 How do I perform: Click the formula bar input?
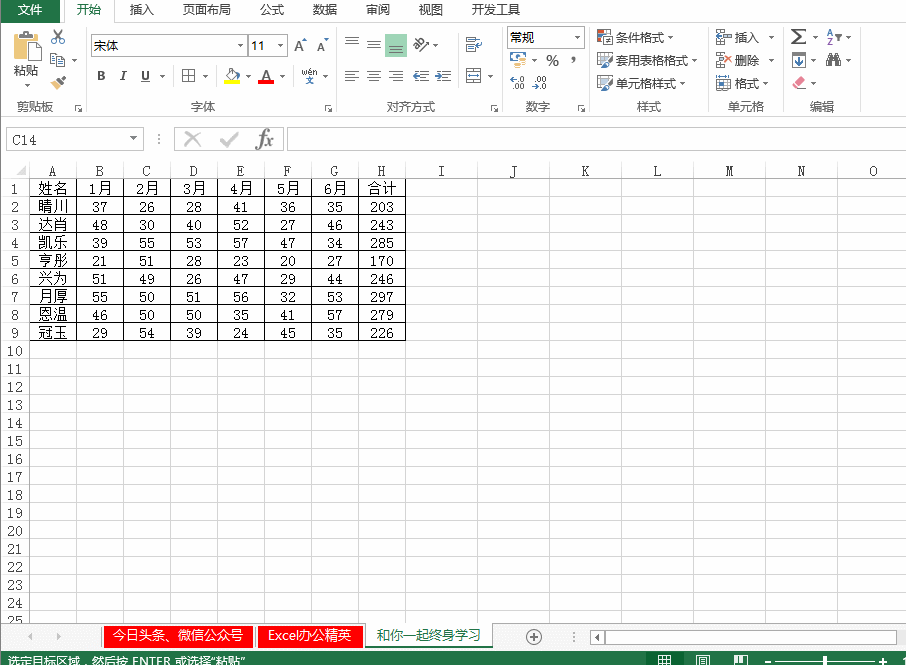coord(596,139)
